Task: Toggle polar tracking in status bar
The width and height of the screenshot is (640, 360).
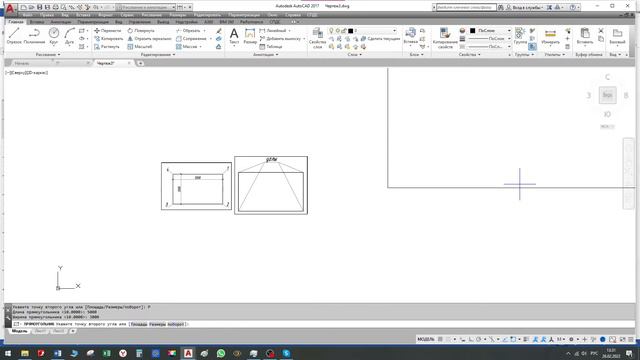Action: [479, 339]
